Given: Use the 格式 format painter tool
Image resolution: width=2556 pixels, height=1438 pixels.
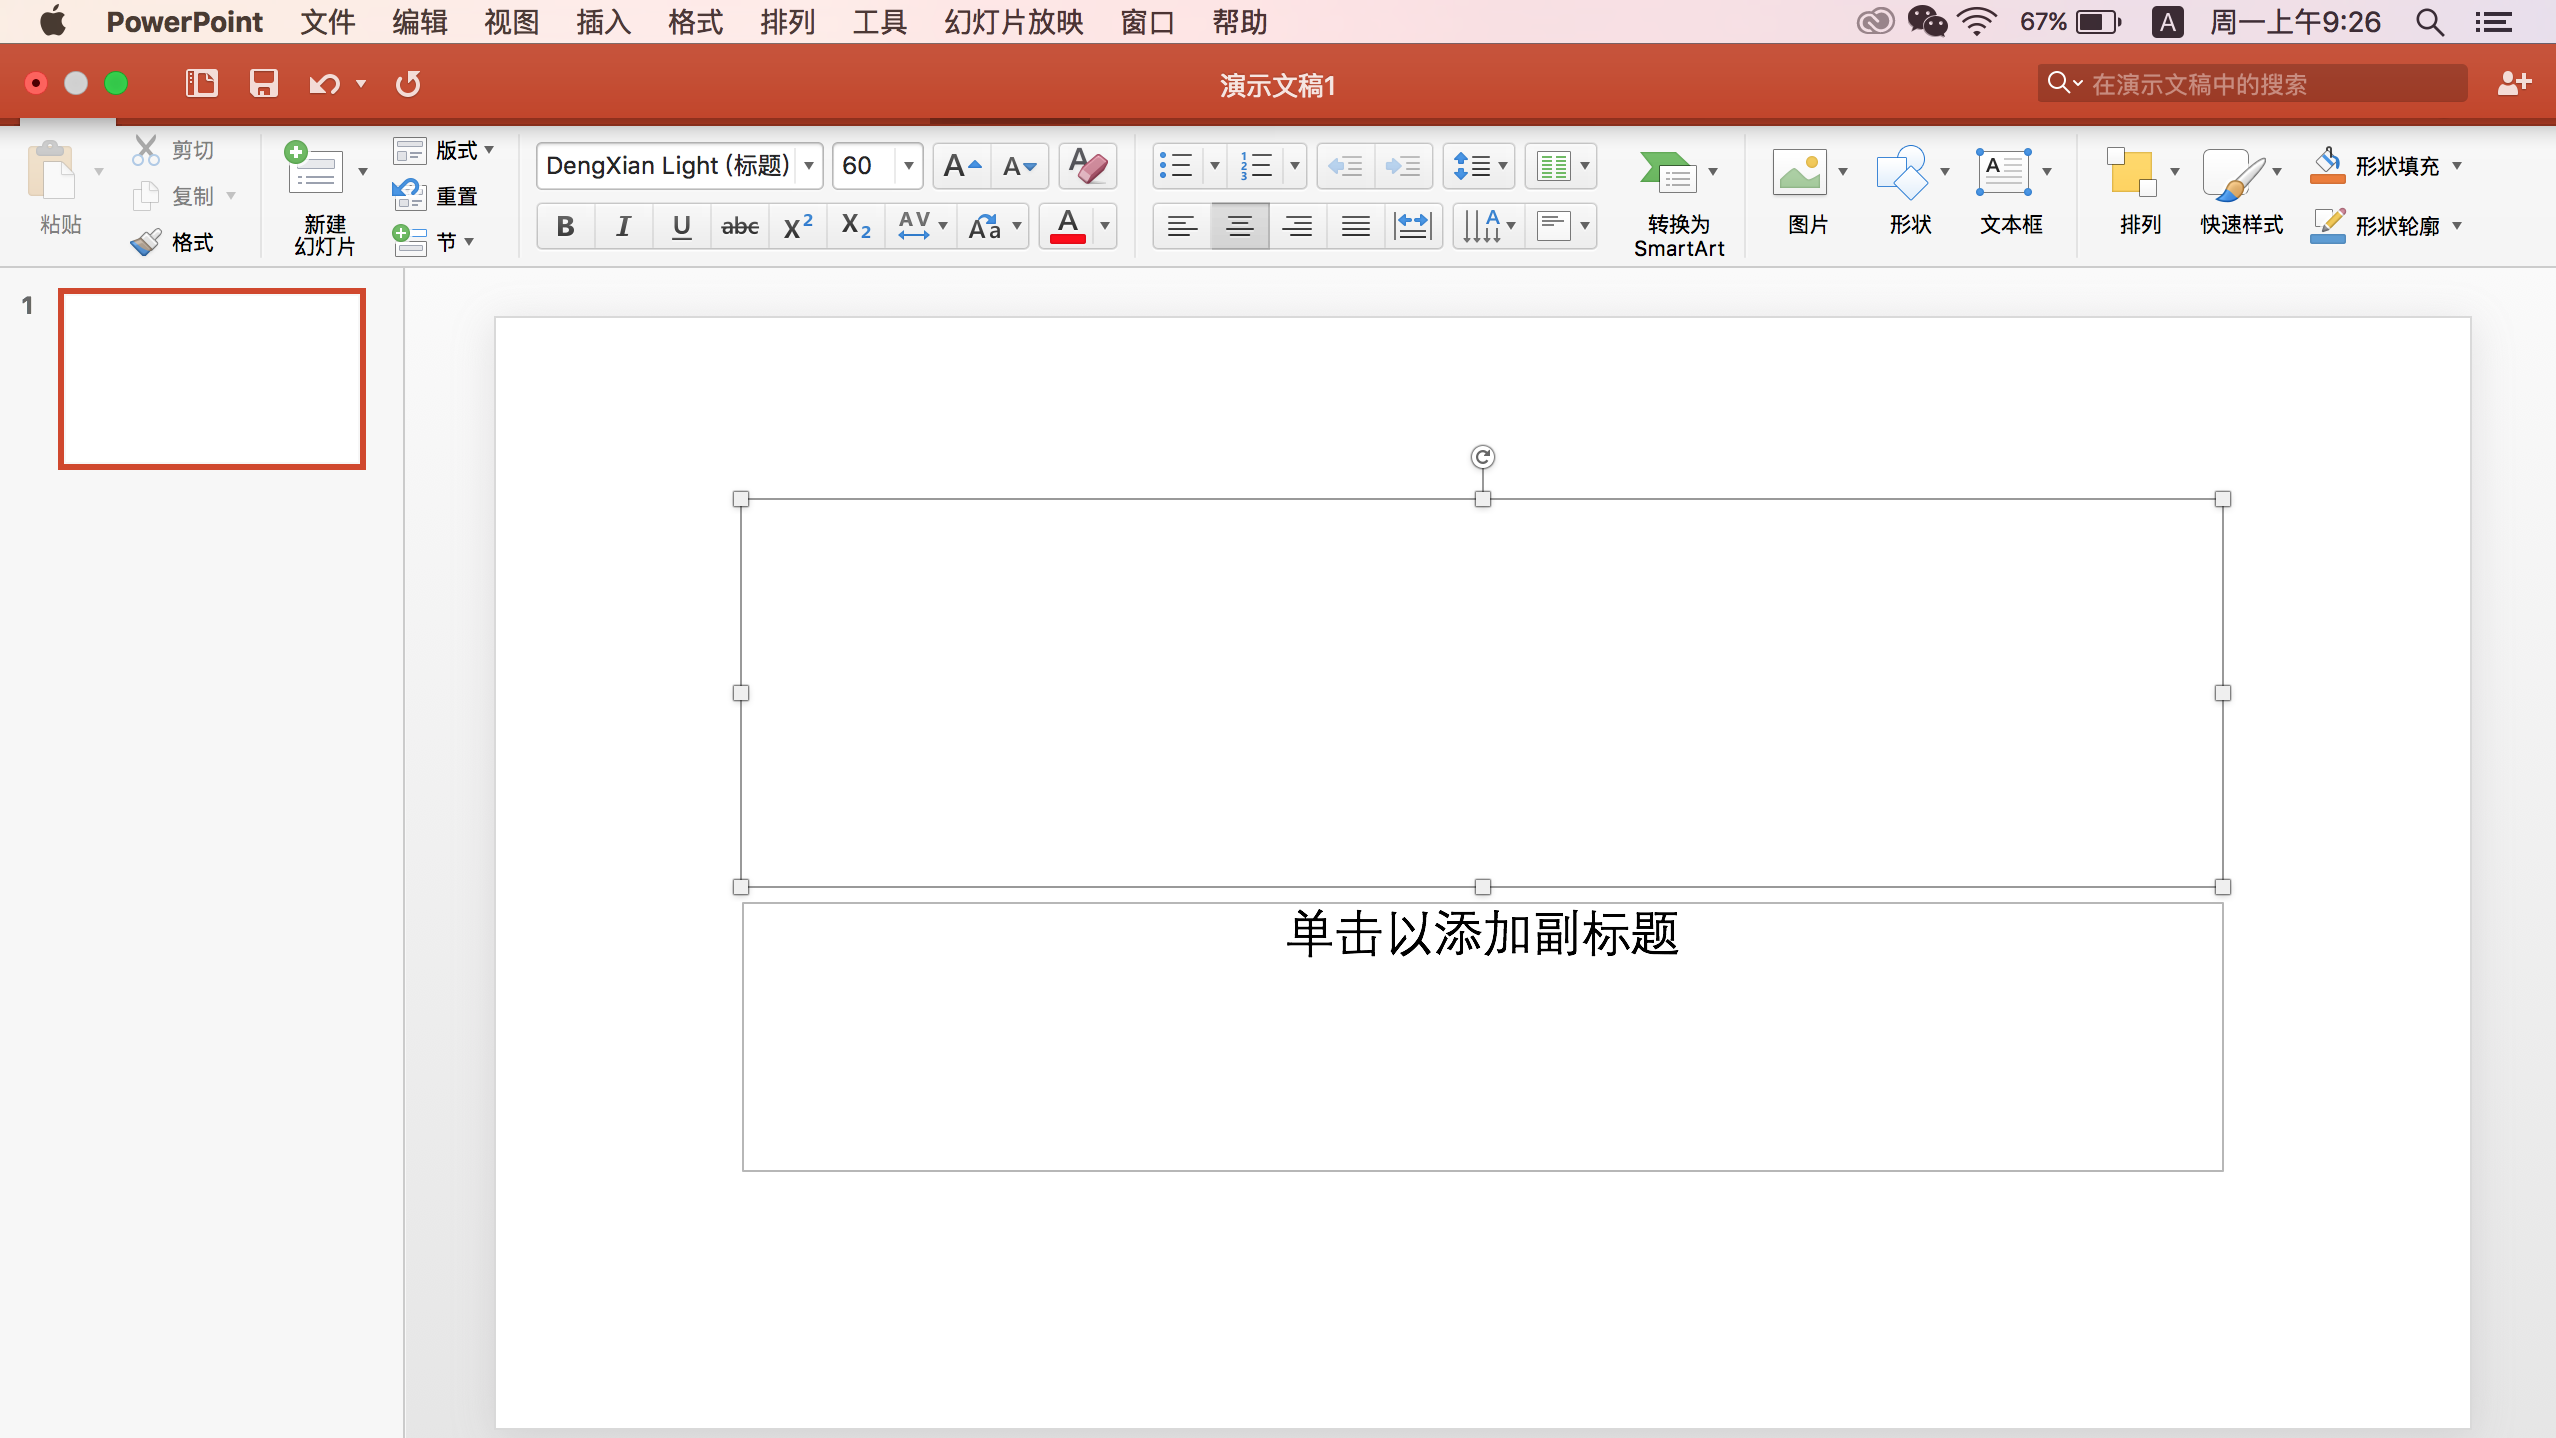Looking at the screenshot, I should [x=172, y=240].
